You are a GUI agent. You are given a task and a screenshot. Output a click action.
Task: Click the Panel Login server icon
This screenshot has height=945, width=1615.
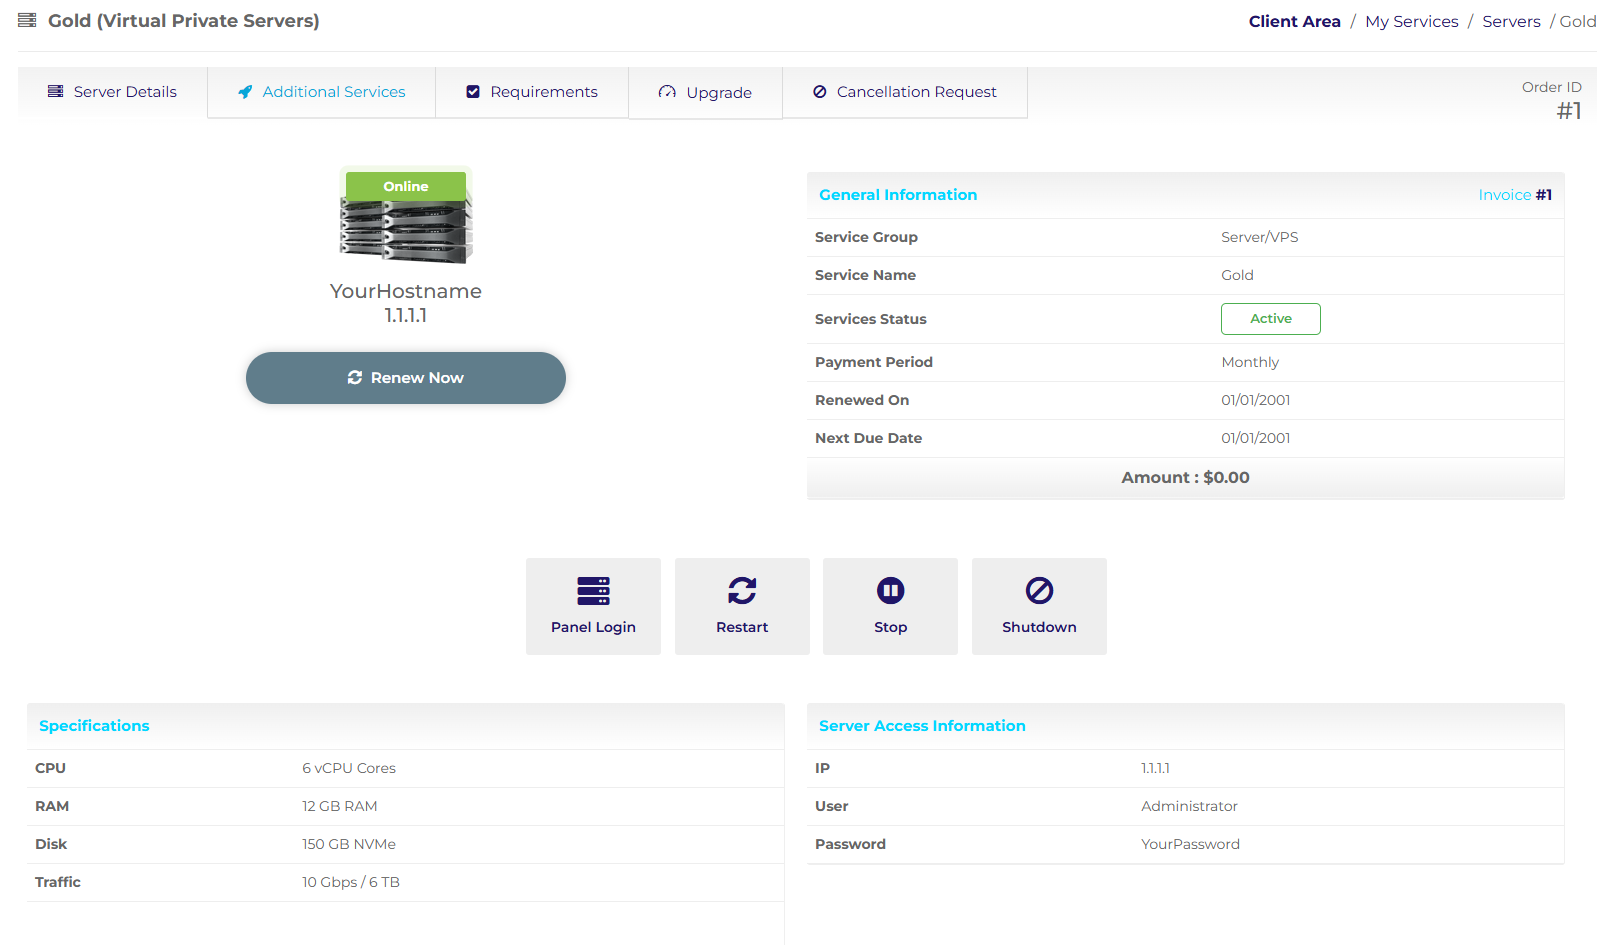(593, 591)
